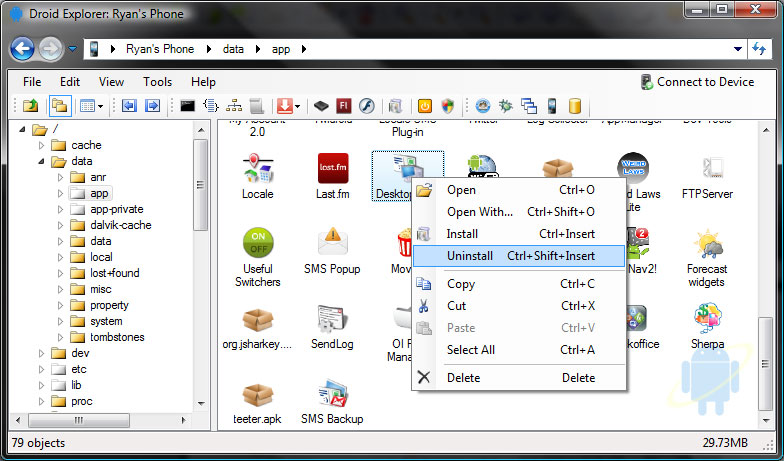Open the black command shell toolbar icon
Image resolution: width=784 pixels, height=461 pixels.
pos(188,106)
